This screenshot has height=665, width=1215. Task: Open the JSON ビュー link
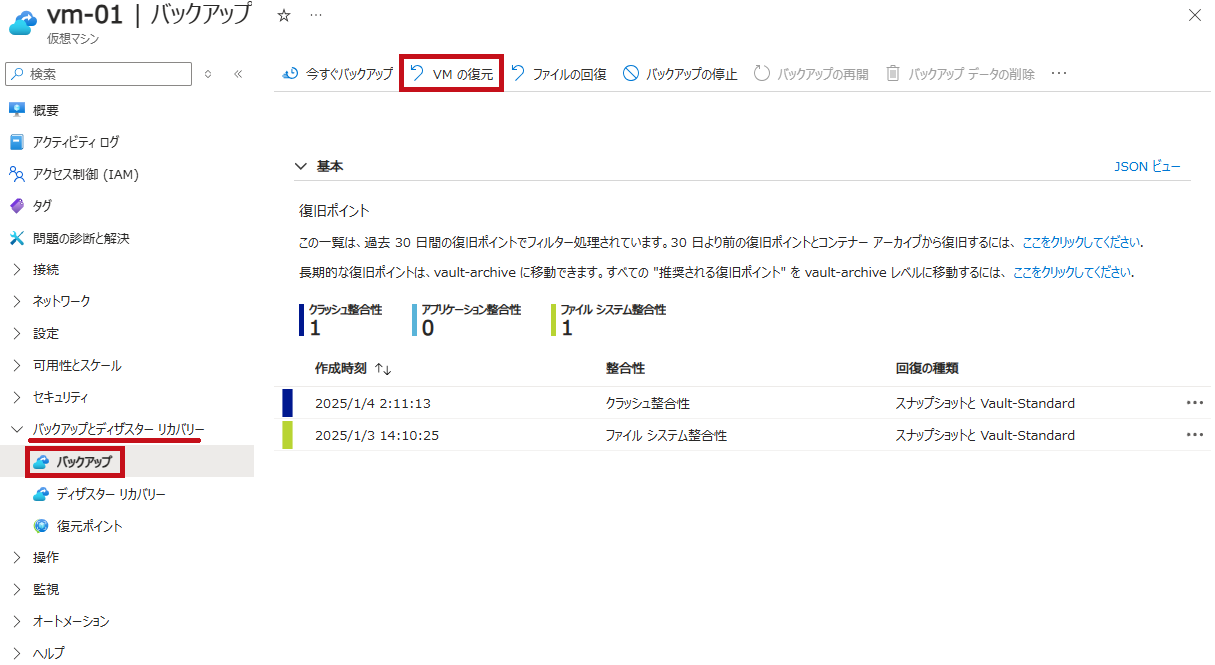point(1147,166)
